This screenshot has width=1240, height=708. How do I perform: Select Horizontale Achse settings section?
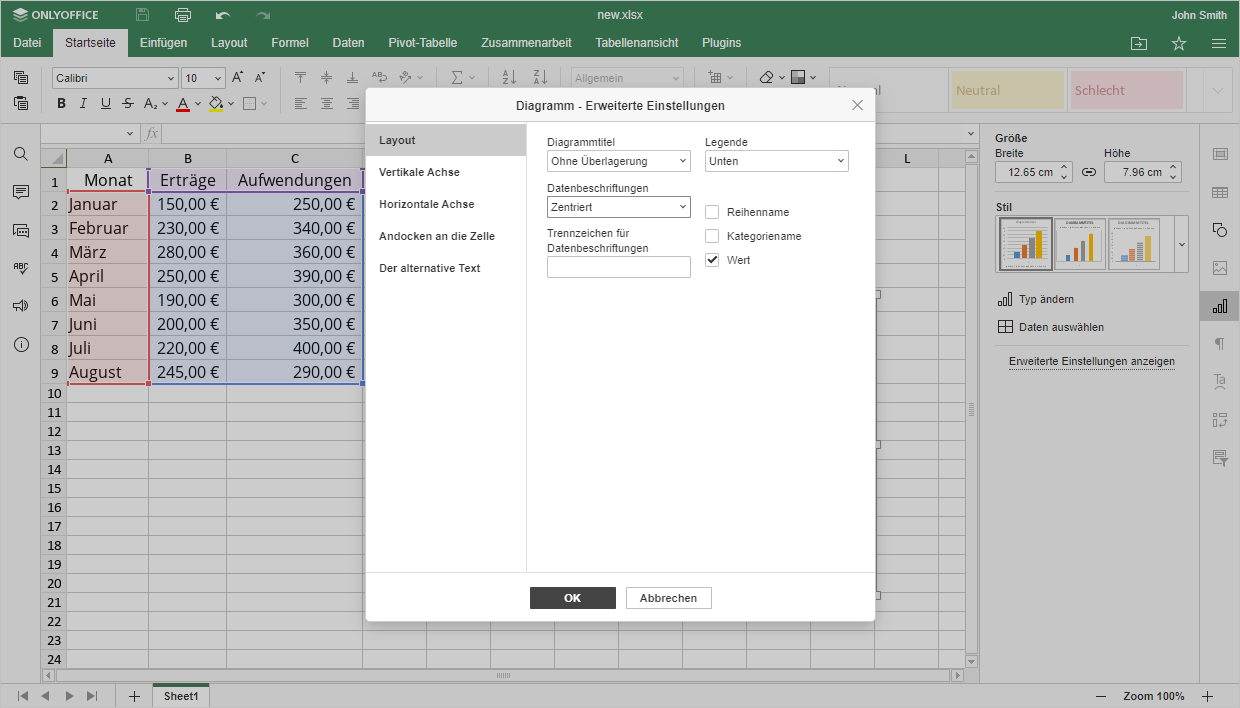[x=446, y=204]
